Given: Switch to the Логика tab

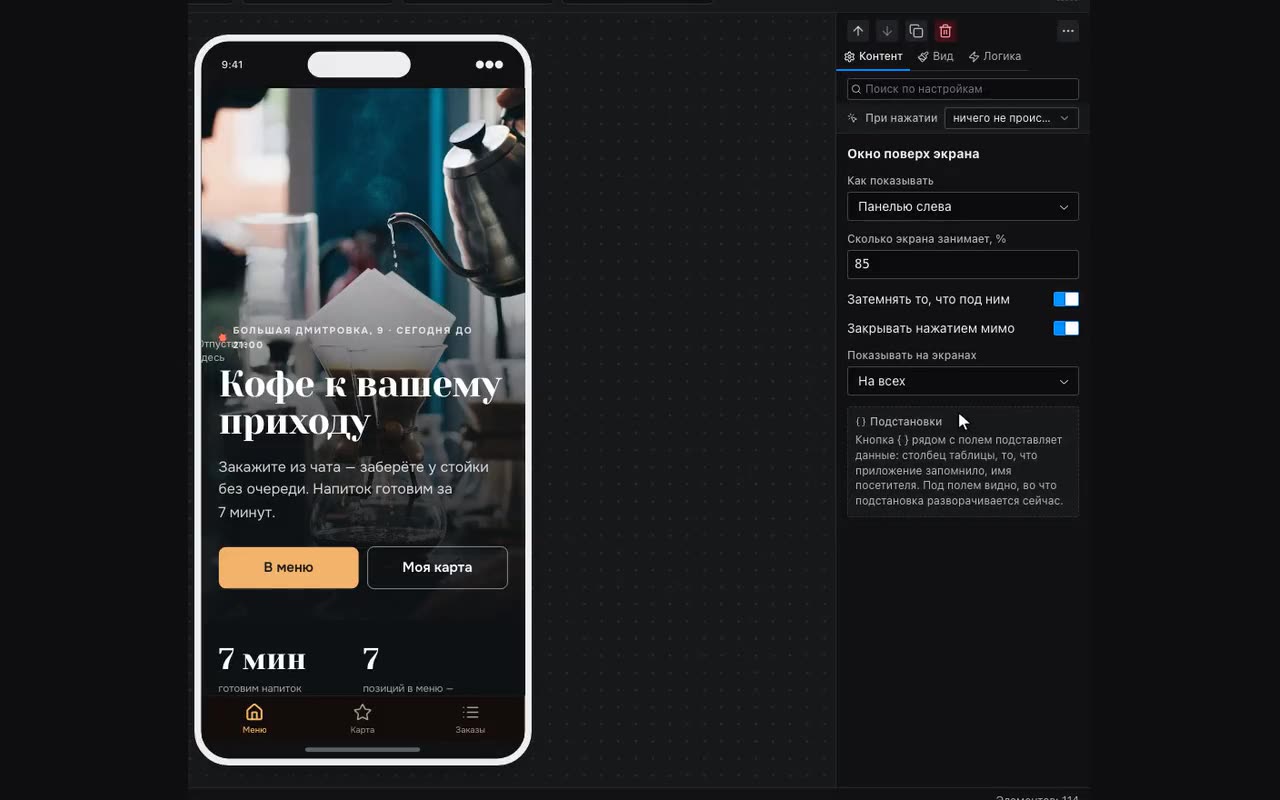Looking at the screenshot, I should [995, 56].
